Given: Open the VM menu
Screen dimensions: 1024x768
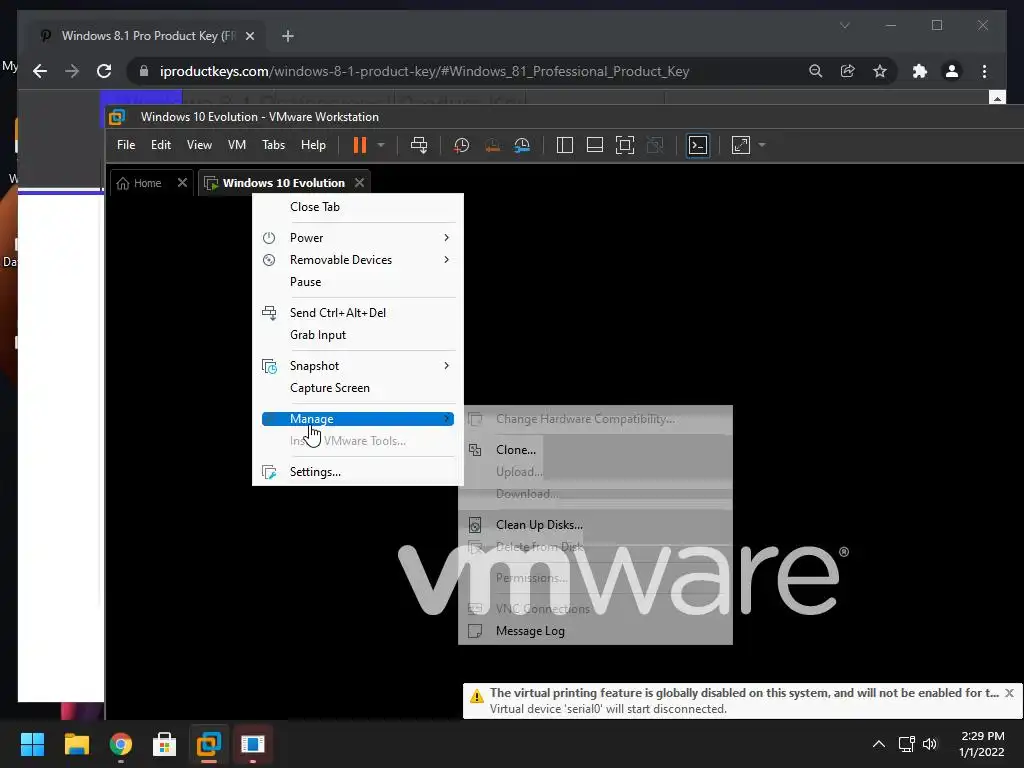Looking at the screenshot, I should click(236, 145).
